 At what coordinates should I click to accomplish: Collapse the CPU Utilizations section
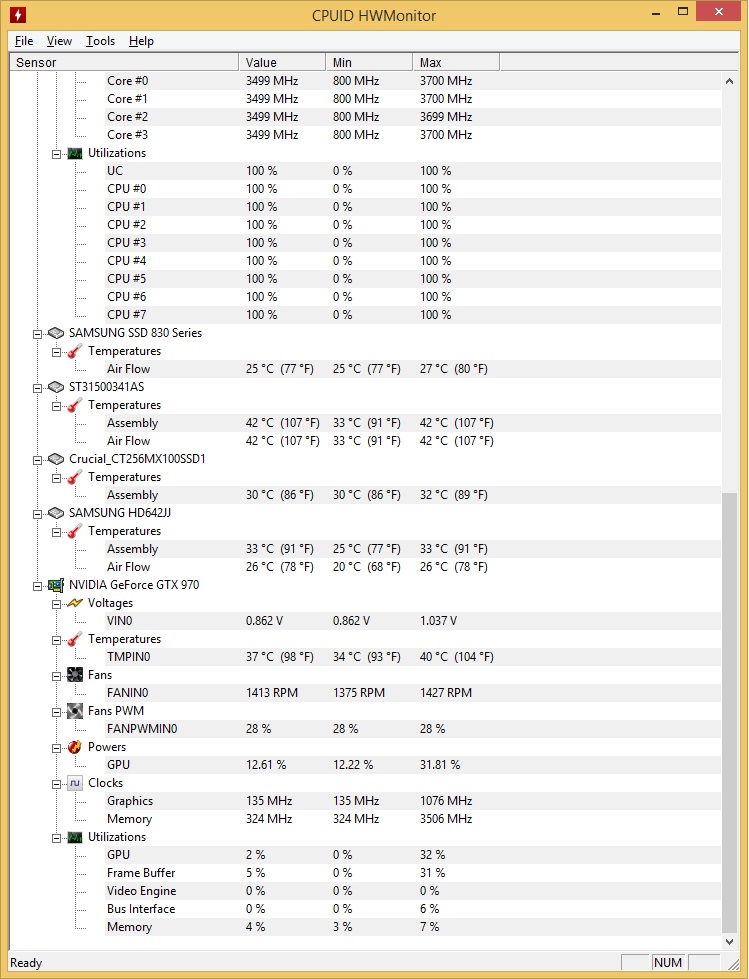click(56, 154)
